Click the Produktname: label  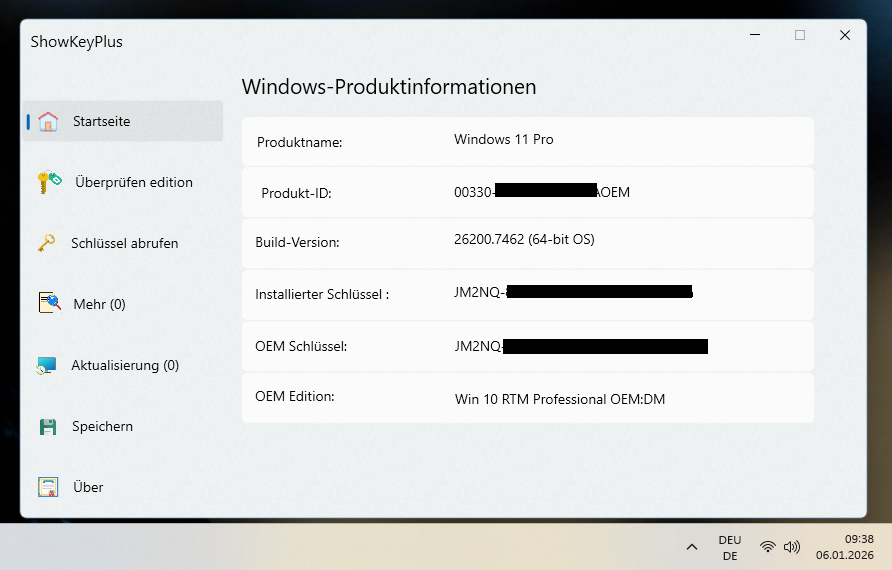tap(299, 142)
